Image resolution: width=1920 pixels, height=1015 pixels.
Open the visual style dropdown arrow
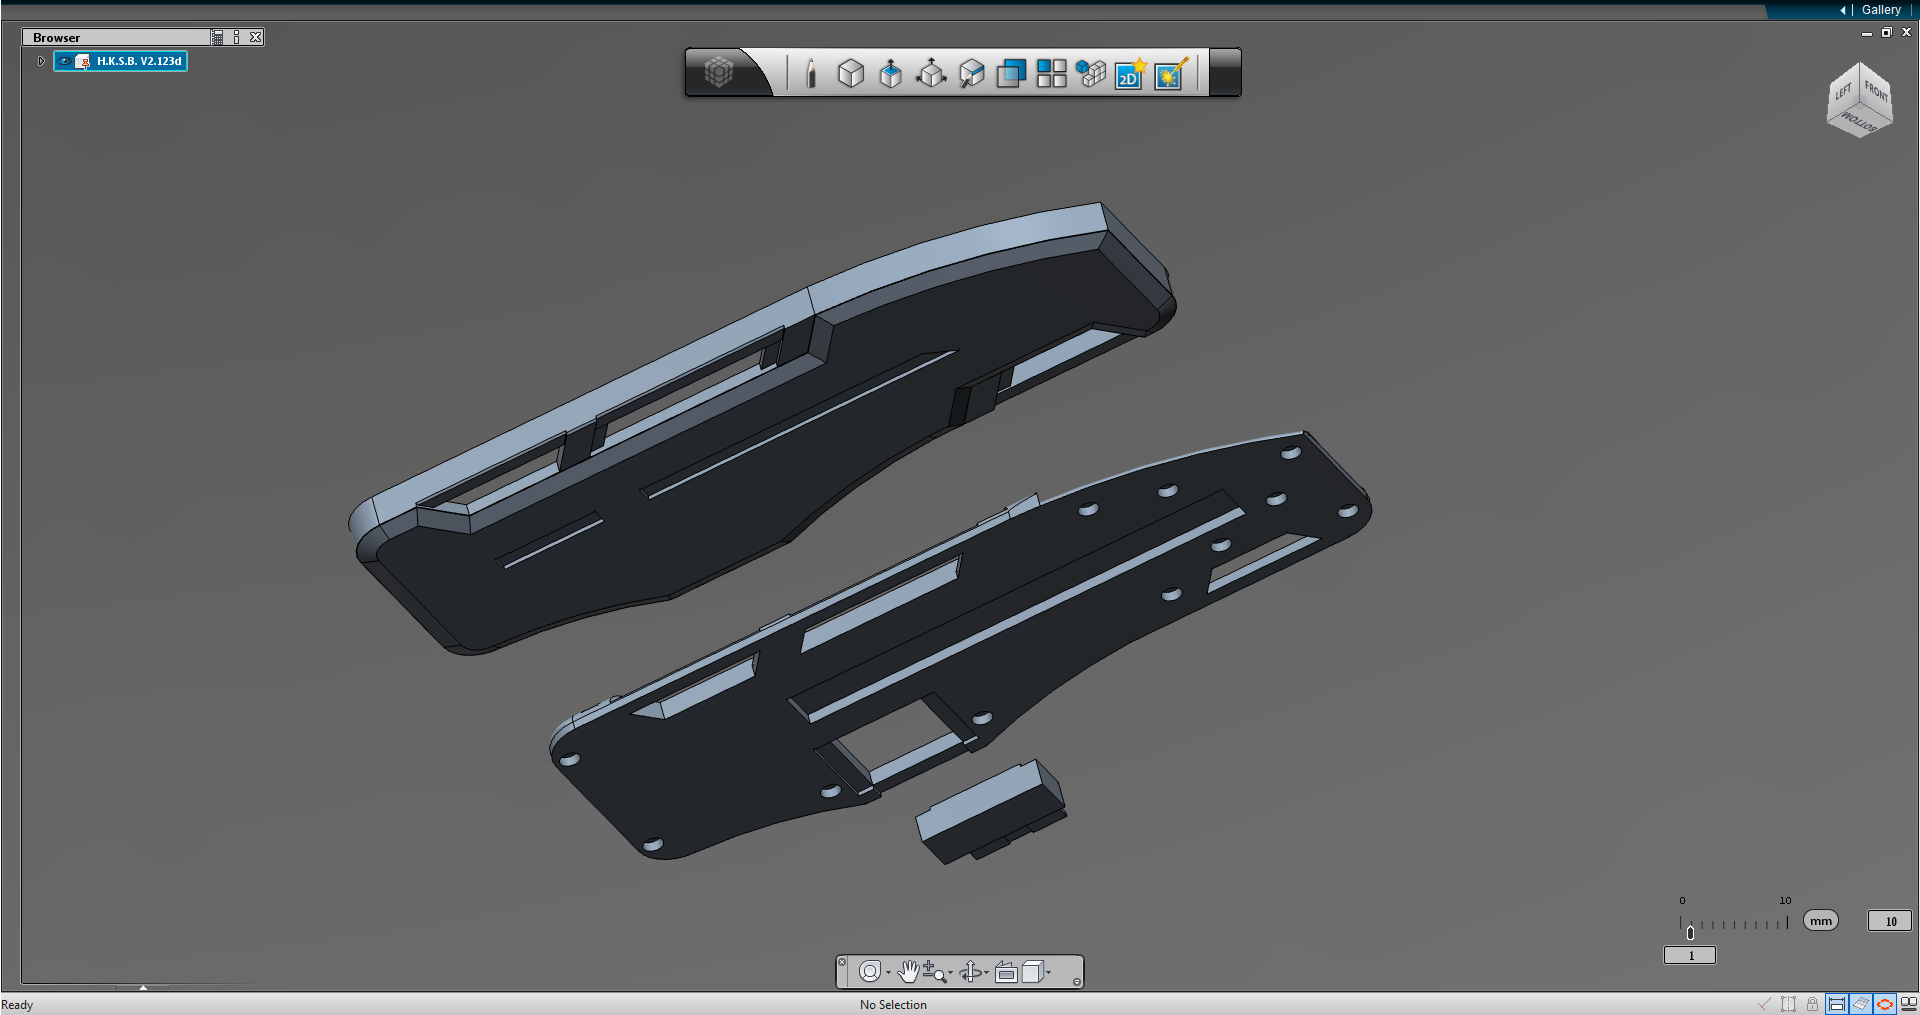[1048, 972]
